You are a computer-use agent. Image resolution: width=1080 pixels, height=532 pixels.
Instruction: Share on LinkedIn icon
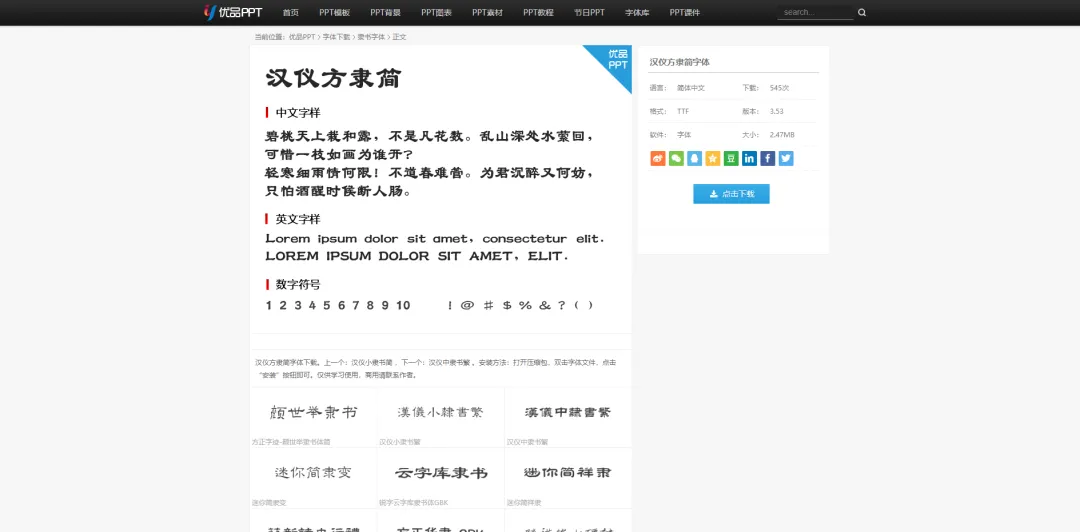coord(749,158)
